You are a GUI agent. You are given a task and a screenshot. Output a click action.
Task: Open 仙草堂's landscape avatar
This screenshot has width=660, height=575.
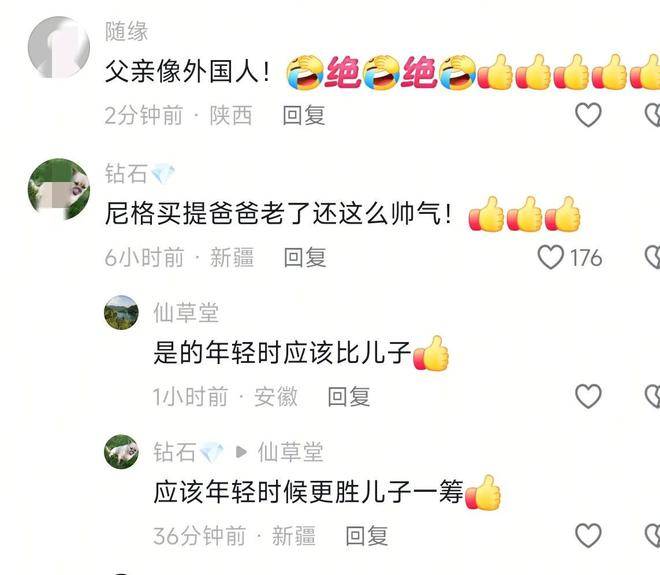(121, 312)
